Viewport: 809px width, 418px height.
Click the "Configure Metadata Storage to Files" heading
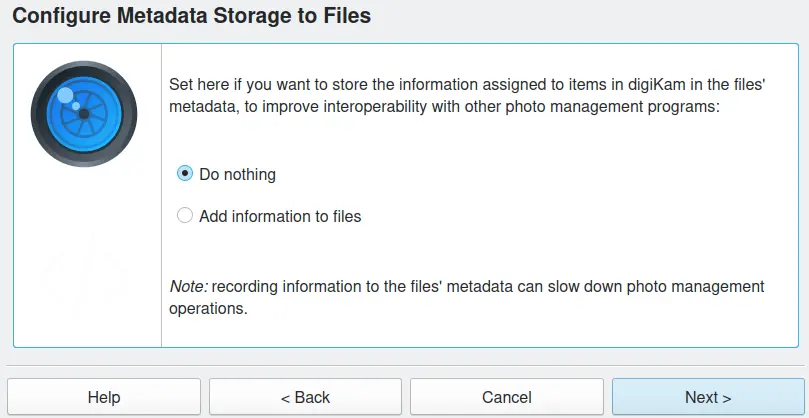[x=191, y=17]
